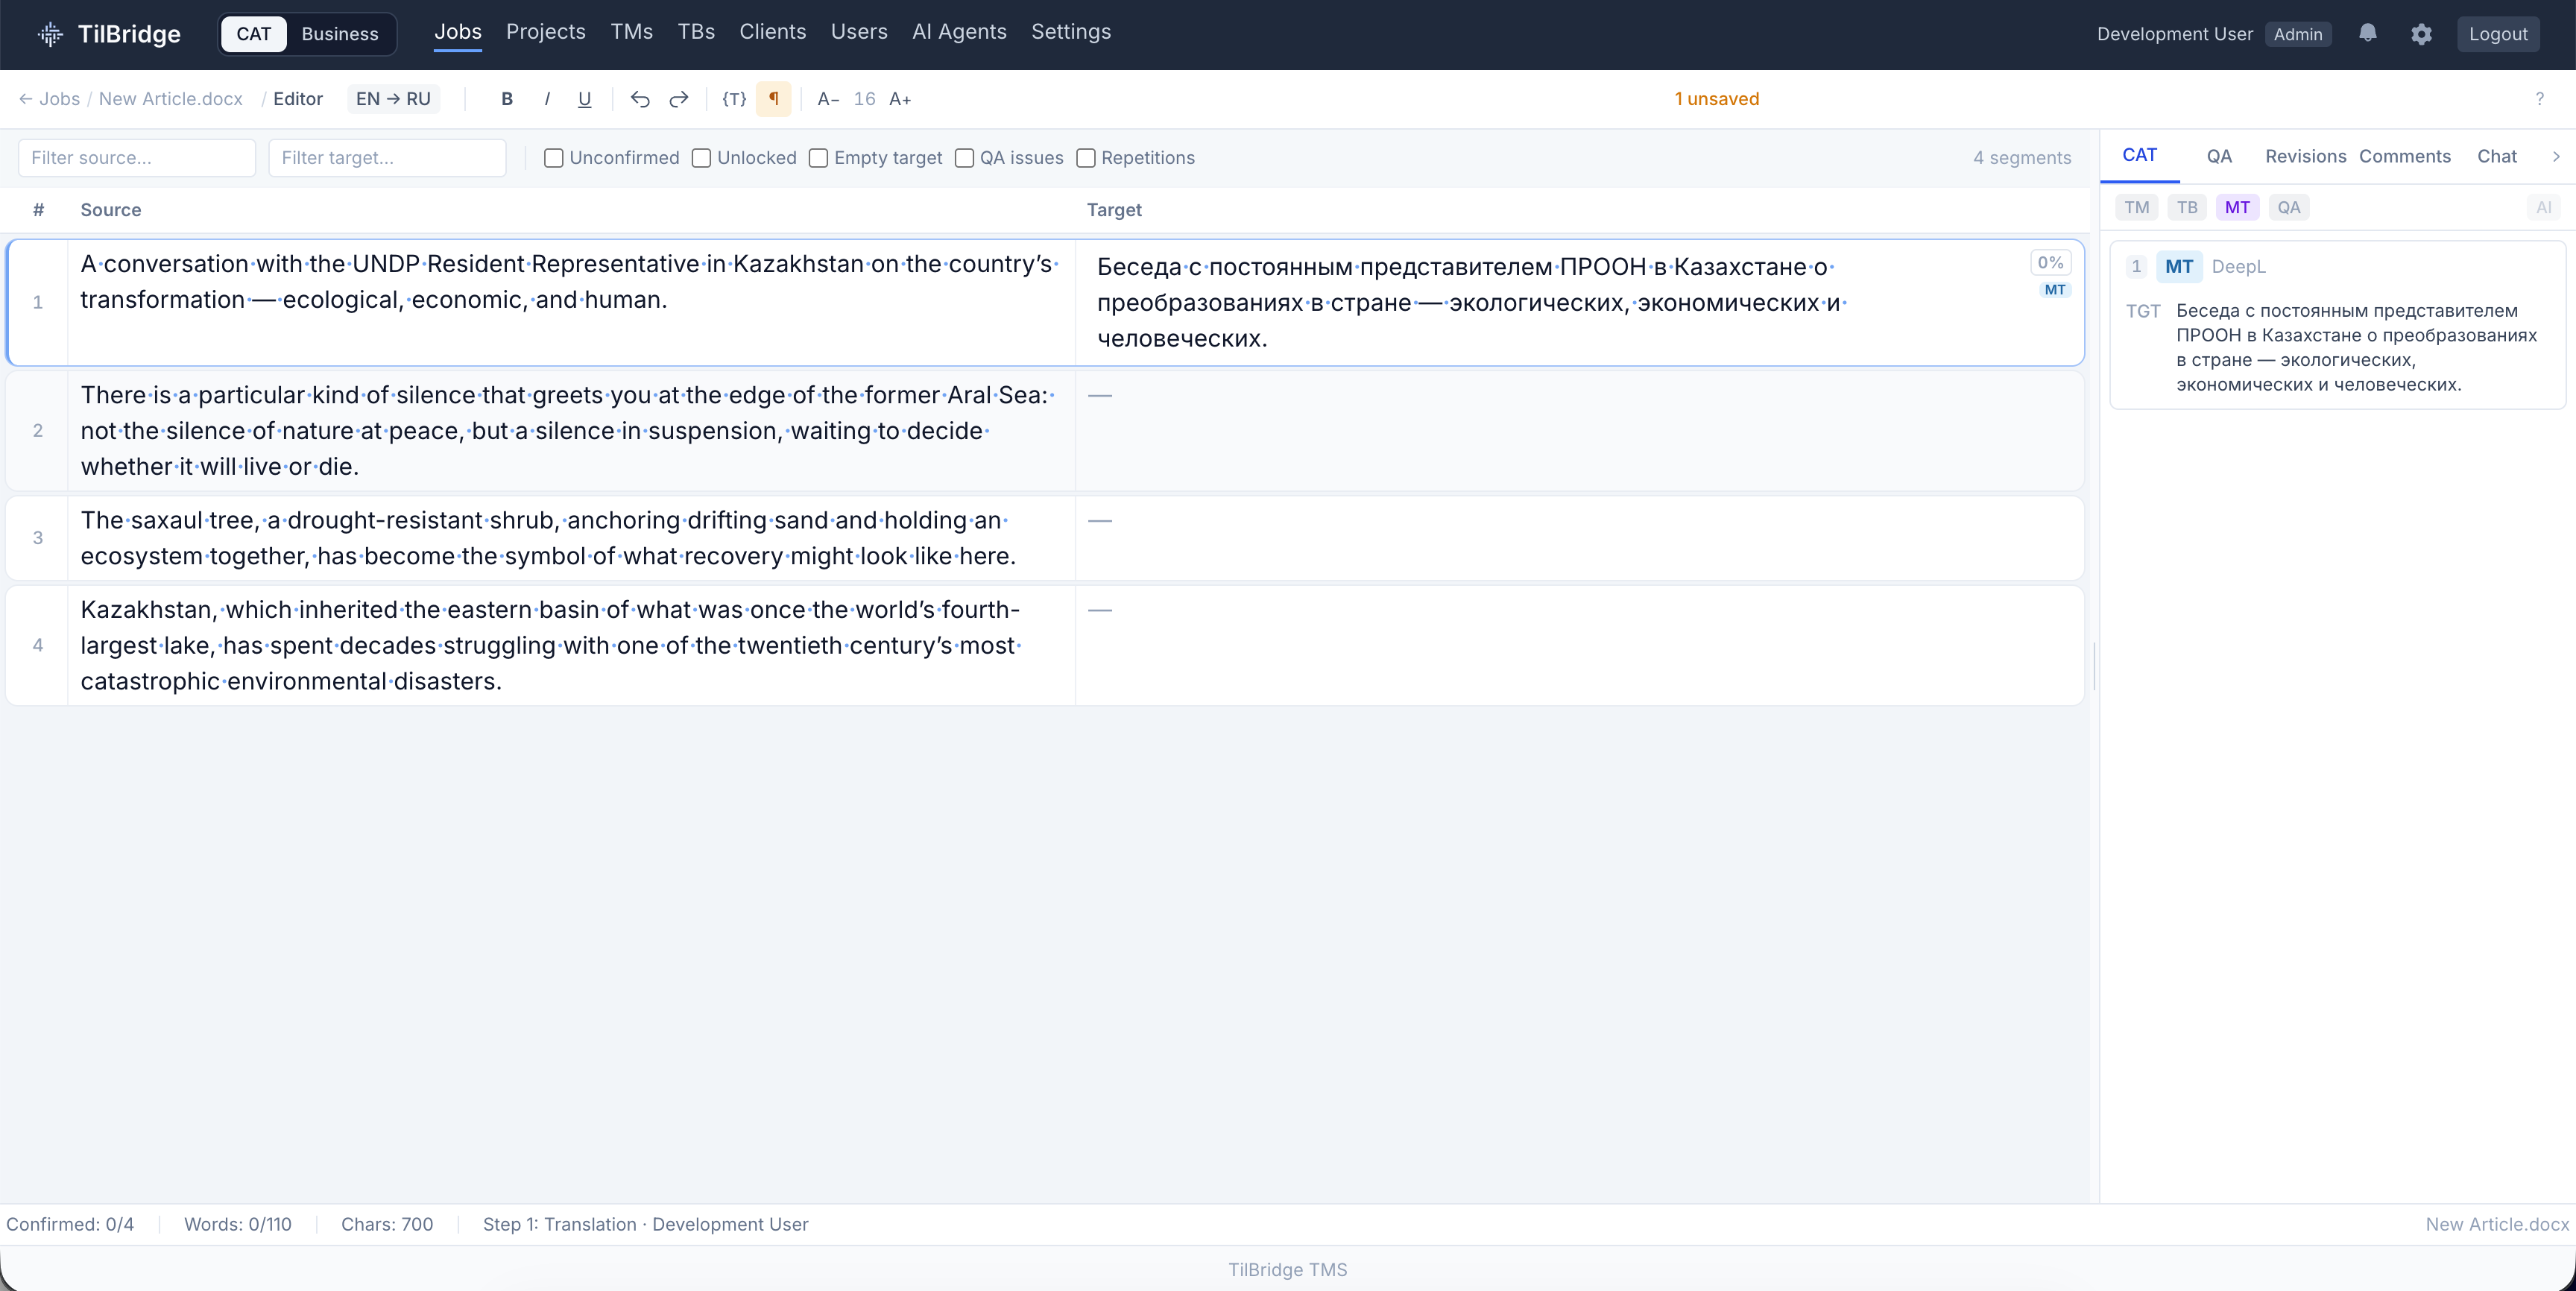Image resolution: width=2576 pixels, height=1291 pixels.
Task: Click the Filter source input field
Action: [x=137, y=158]
